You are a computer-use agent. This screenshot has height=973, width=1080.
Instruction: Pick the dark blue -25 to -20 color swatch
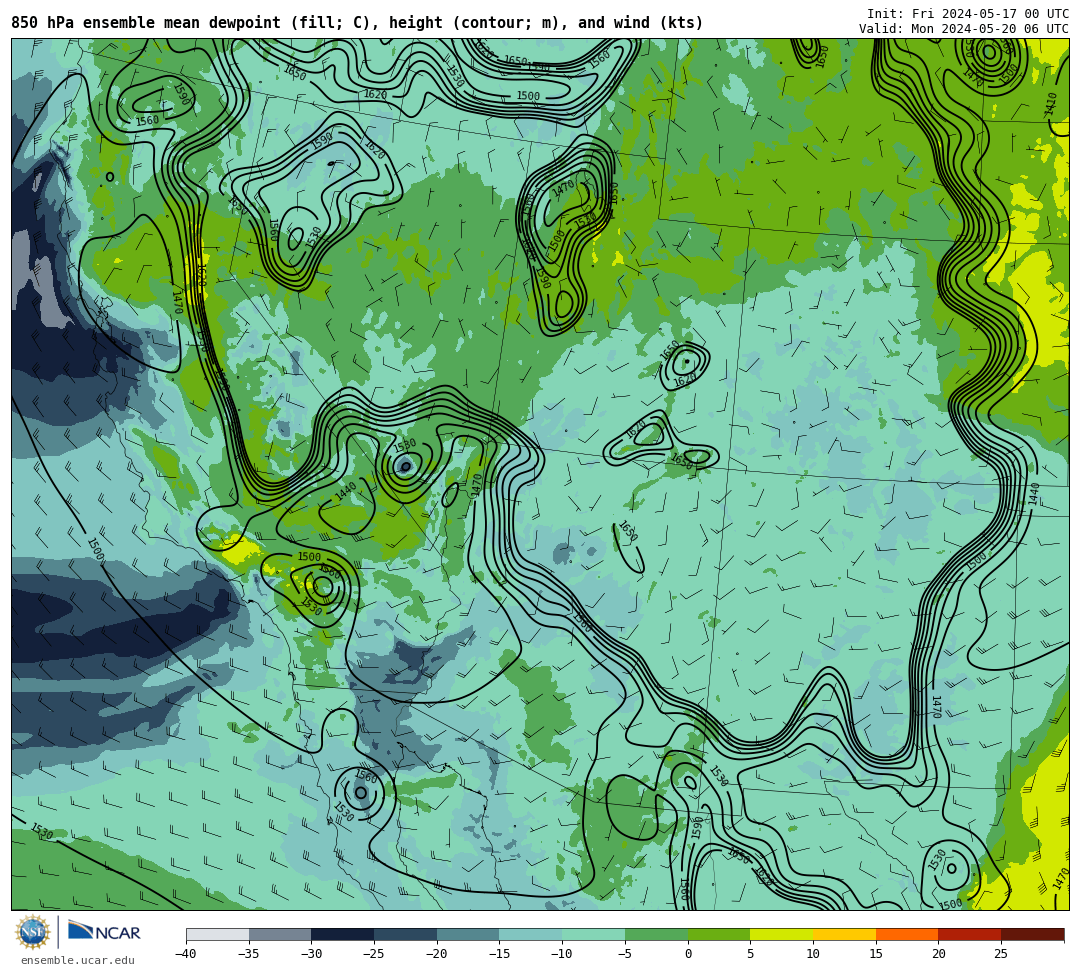pyautogui.click(x=405, y=934)
